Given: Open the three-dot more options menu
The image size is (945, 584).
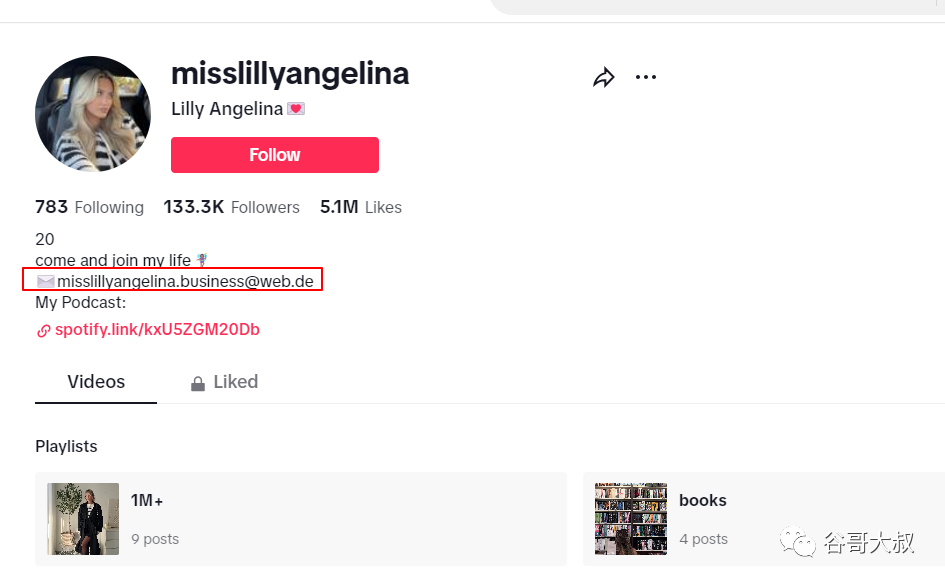Looking at the screenshot, I should pyautogui.click(x=646, y=77).
